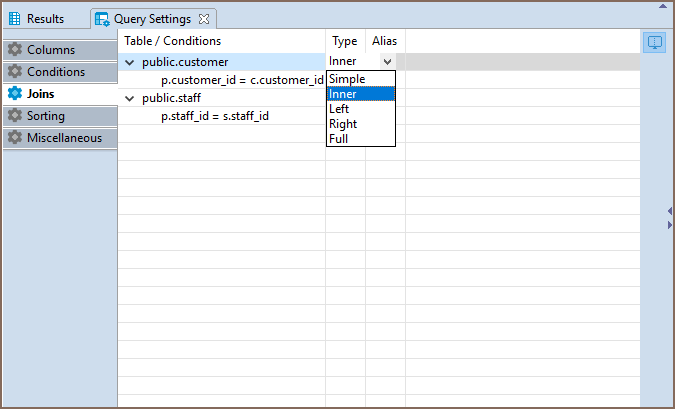The height and width of the screenshot is (409, 675).
Task: Click the blue gear icon beside Joins
Action: (15, 94)
